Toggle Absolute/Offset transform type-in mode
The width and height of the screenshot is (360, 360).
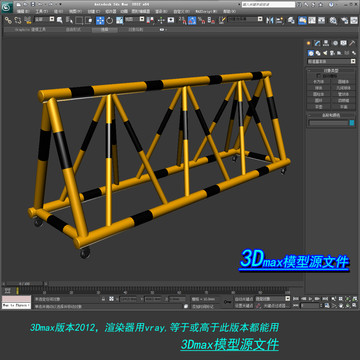pyautogui.click(x=111, y=299)
